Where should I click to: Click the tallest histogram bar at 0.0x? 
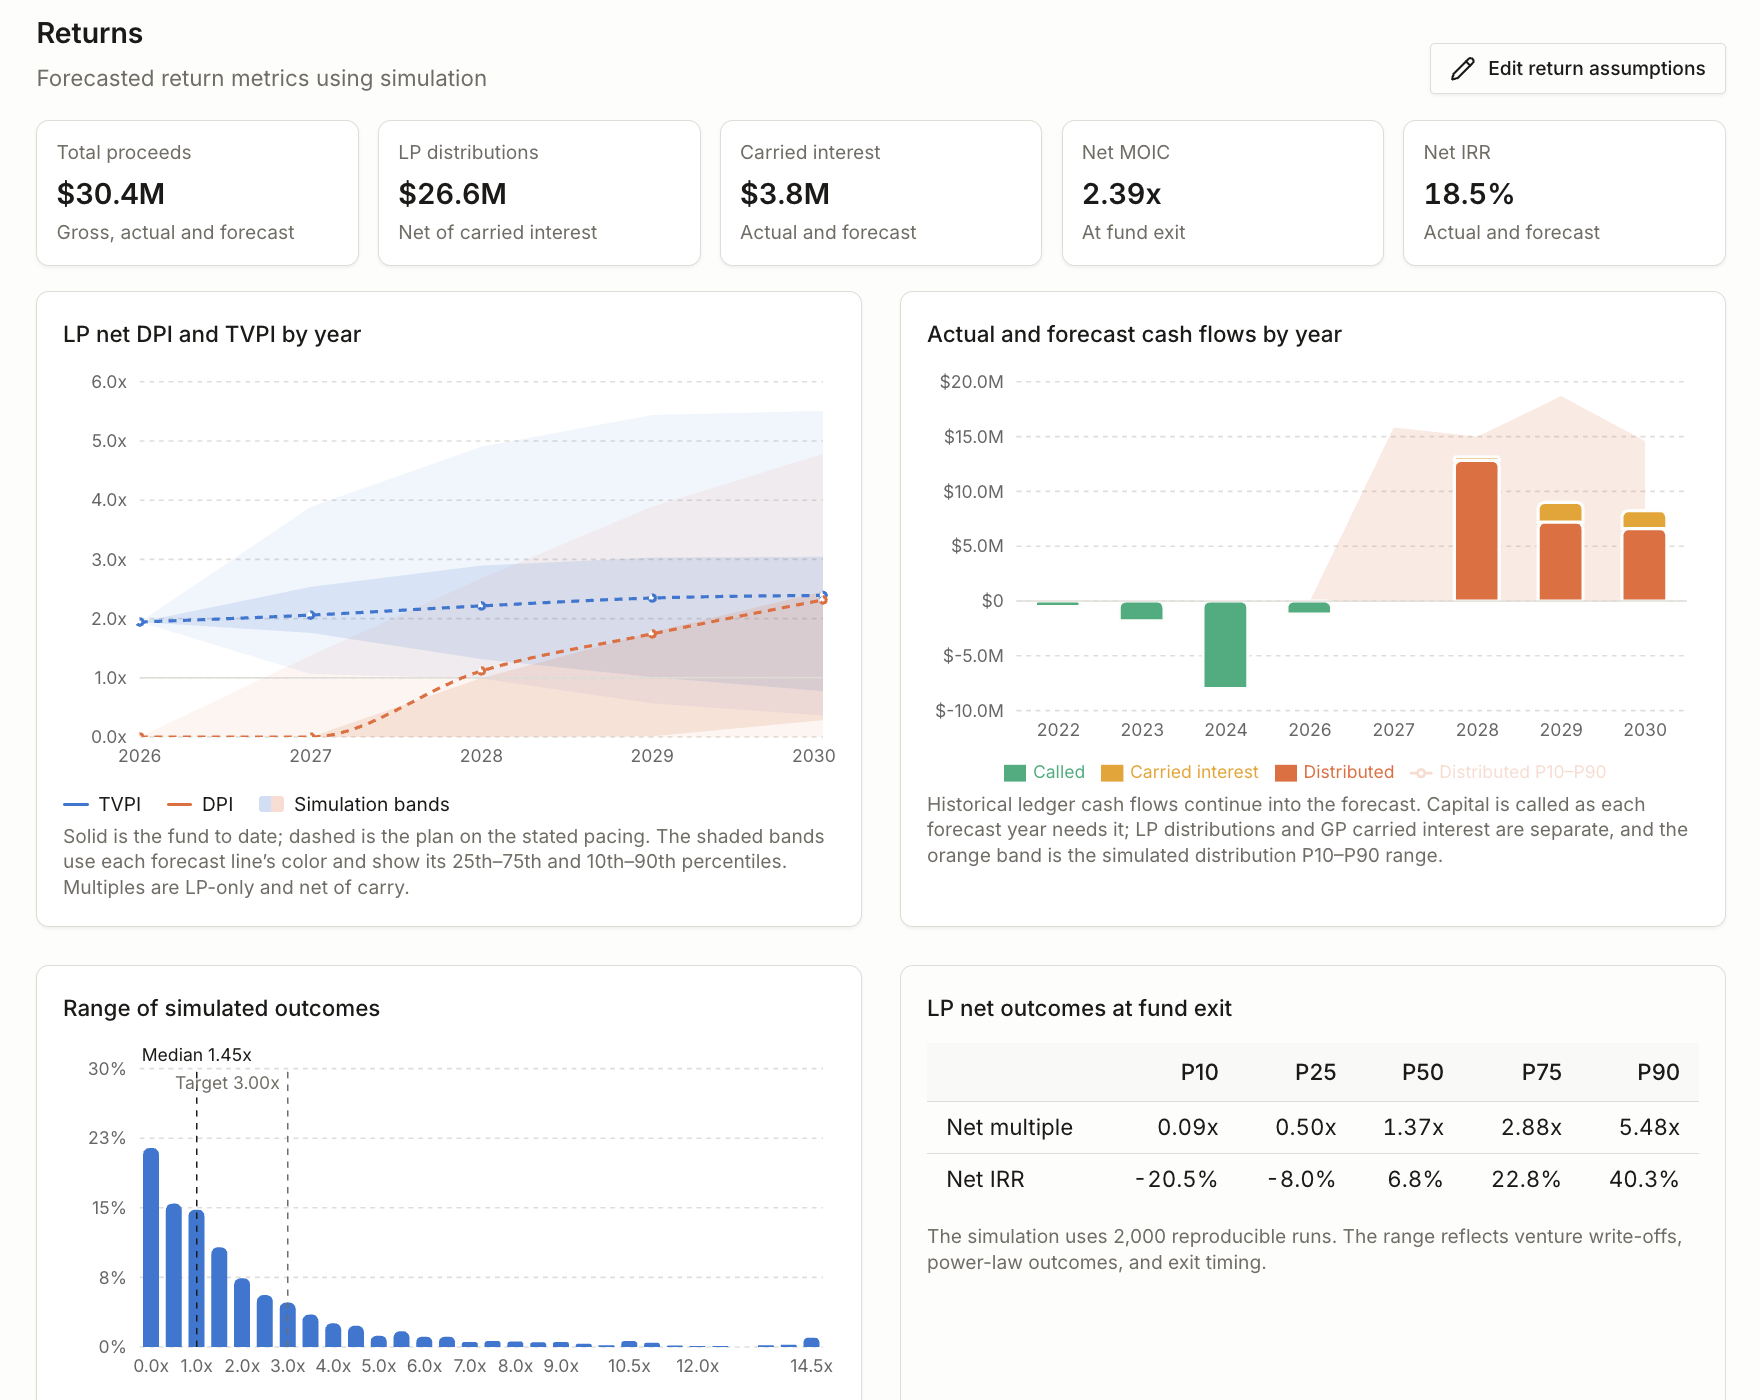point(151,1247)
